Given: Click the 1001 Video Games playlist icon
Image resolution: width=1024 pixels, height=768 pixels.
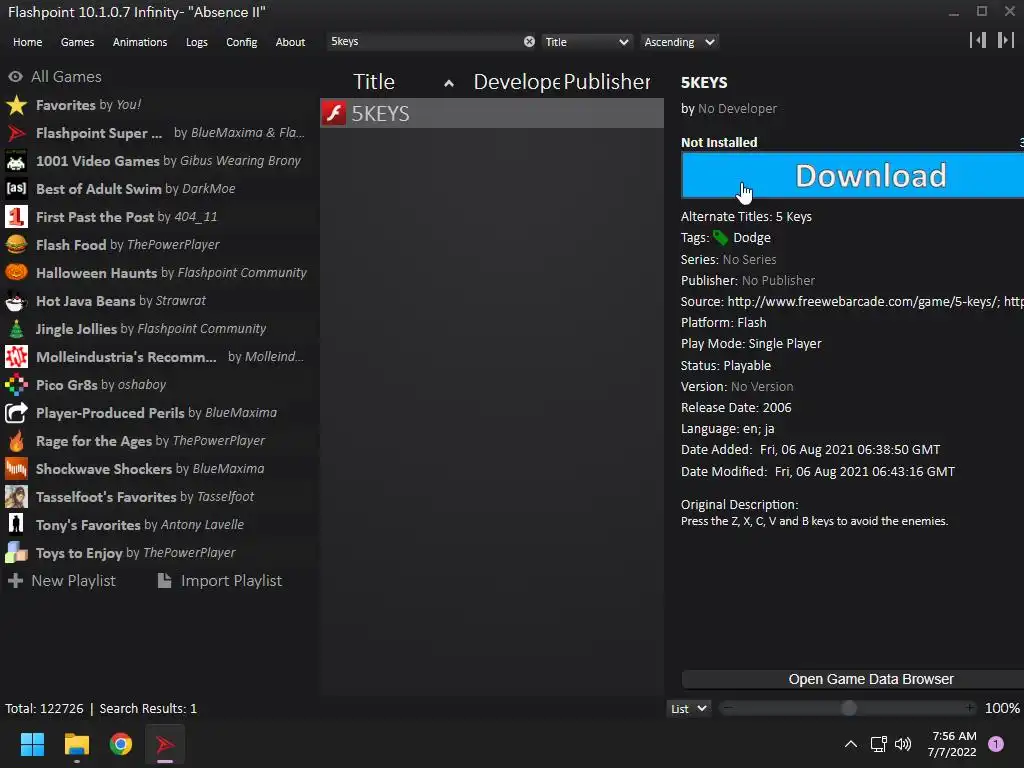Looking at the screenshot, I should click(x=16, y=161).
